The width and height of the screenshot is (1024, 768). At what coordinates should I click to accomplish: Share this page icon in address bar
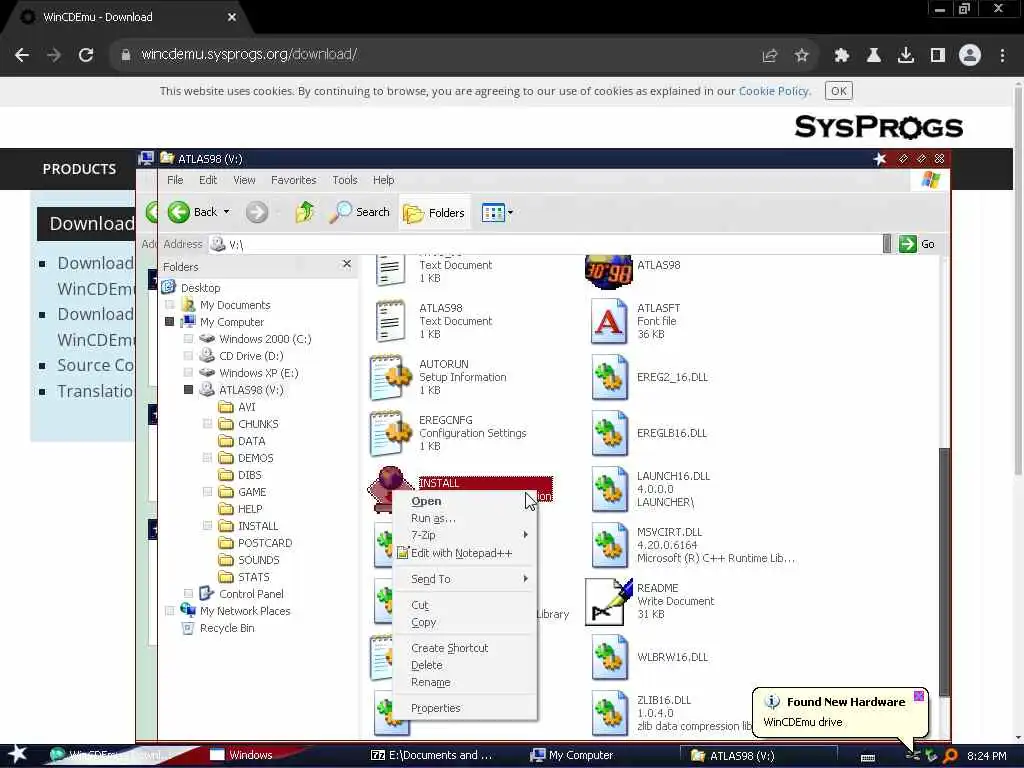pyautogui.click(x=769, y=56)
